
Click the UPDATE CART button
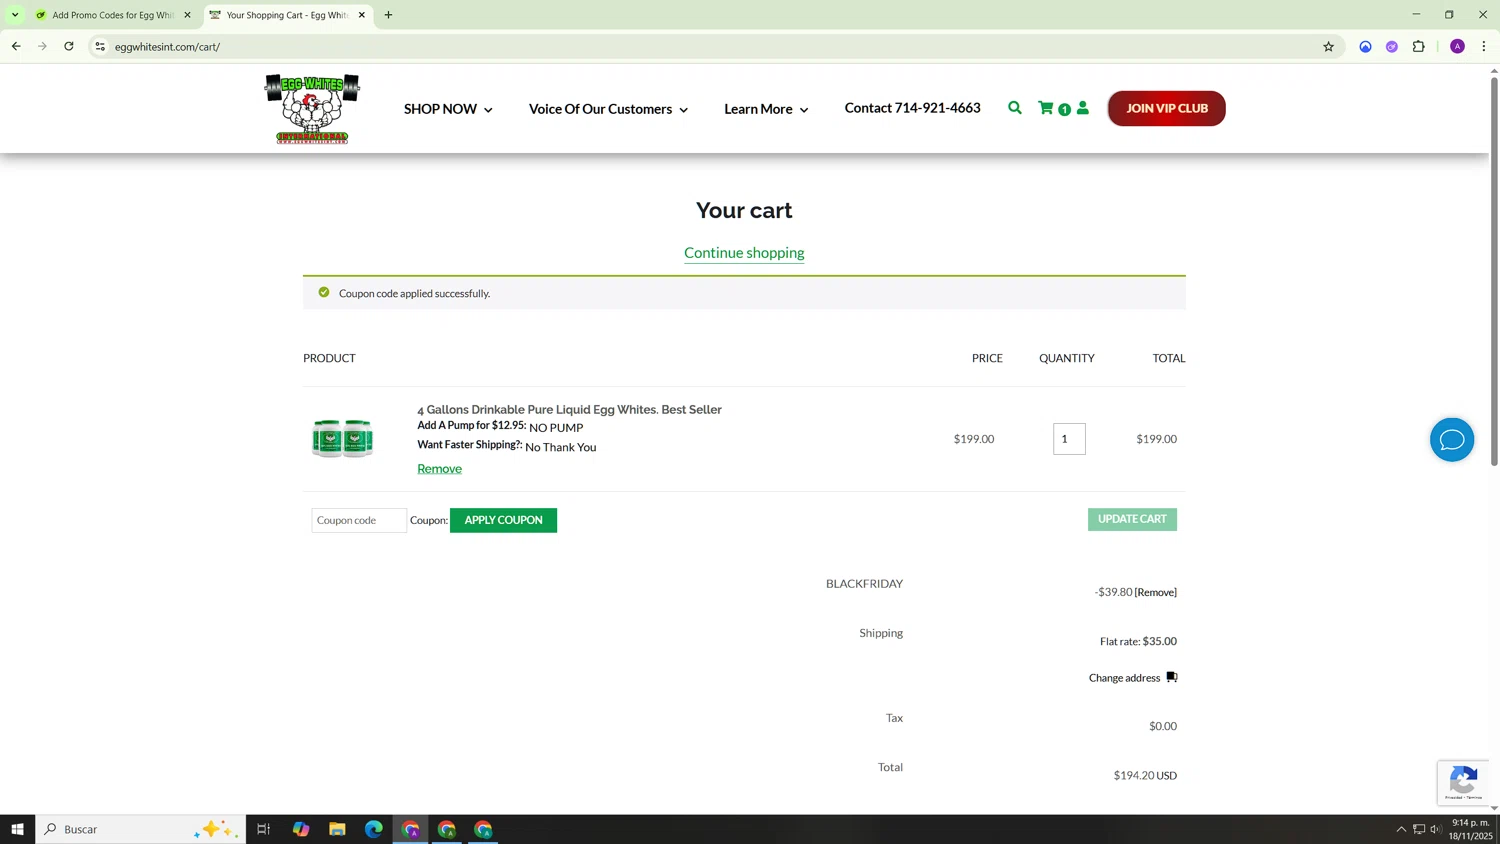[1132, 519]
